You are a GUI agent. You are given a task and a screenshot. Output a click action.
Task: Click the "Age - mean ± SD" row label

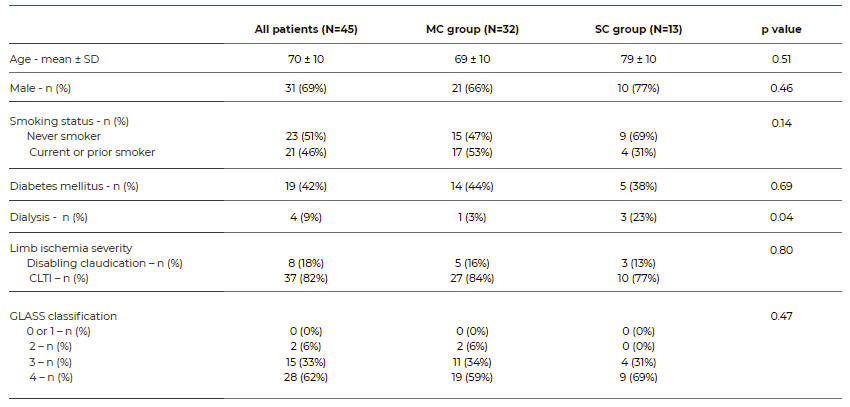coord(55,60)
